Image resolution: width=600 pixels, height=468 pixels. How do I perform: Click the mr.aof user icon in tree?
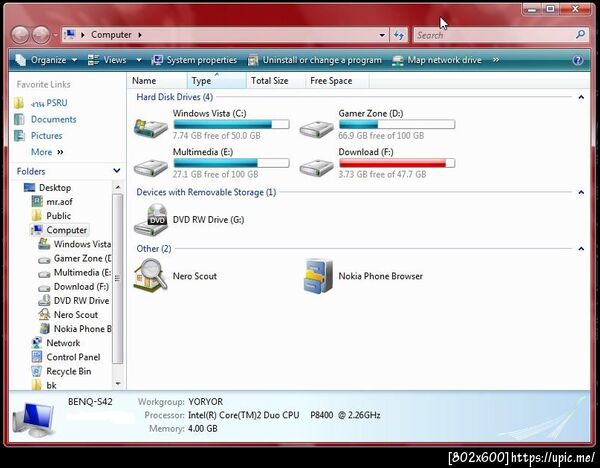pos(37,201)
